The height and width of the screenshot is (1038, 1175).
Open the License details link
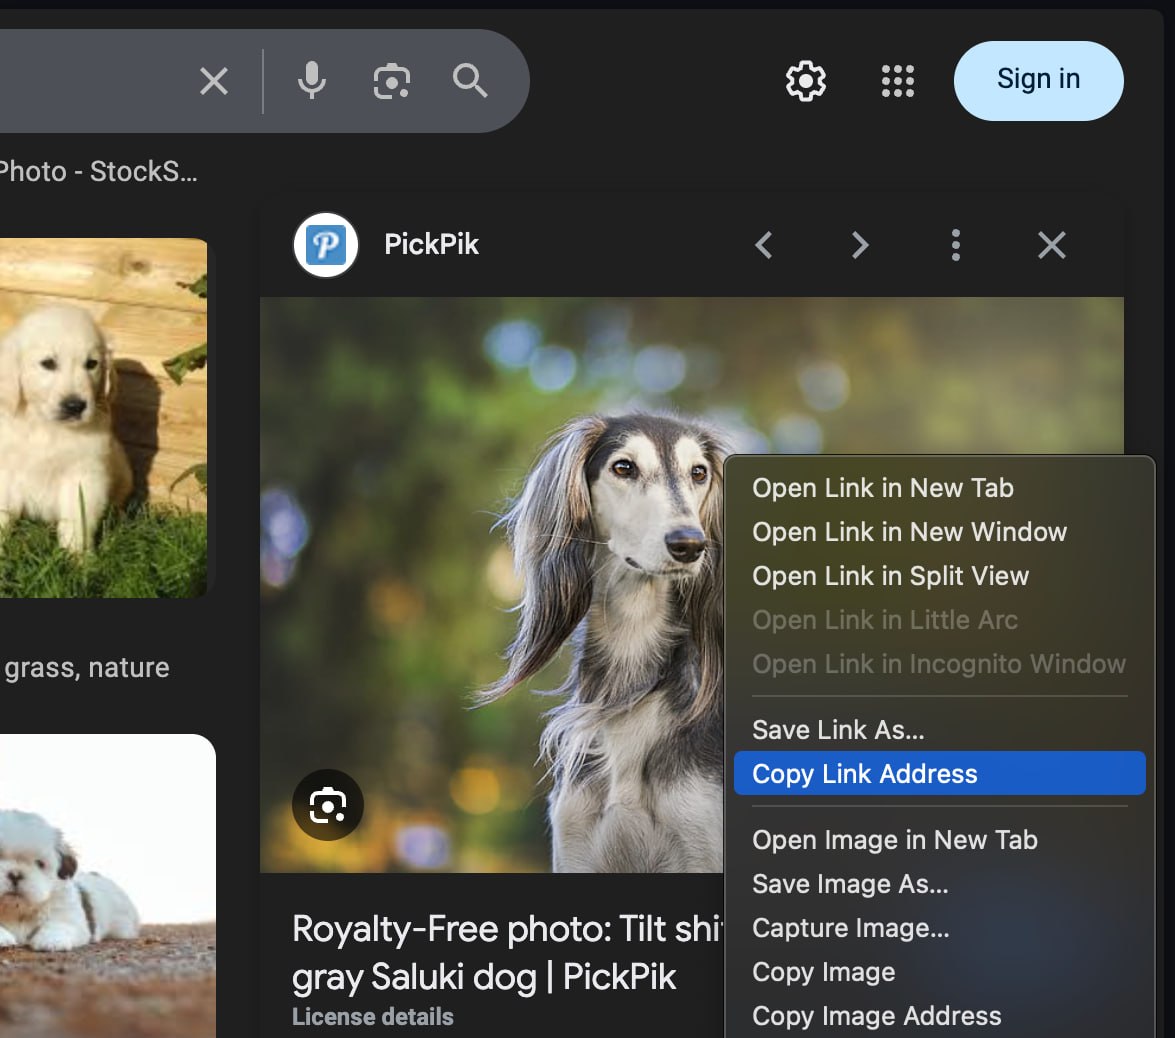(x=372, y=1017)
